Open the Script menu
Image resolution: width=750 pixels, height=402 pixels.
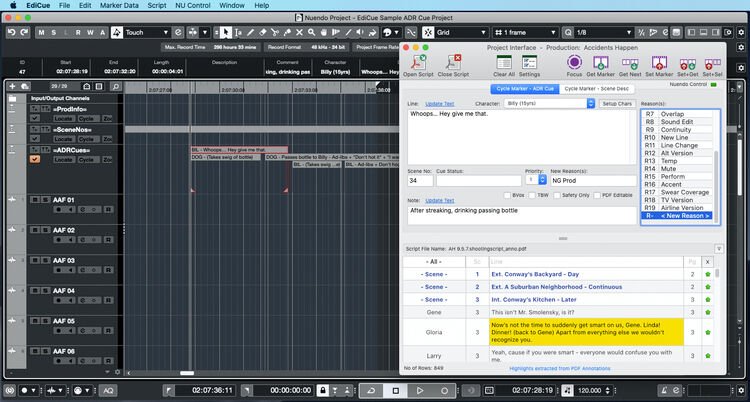[x=157, y=5]
